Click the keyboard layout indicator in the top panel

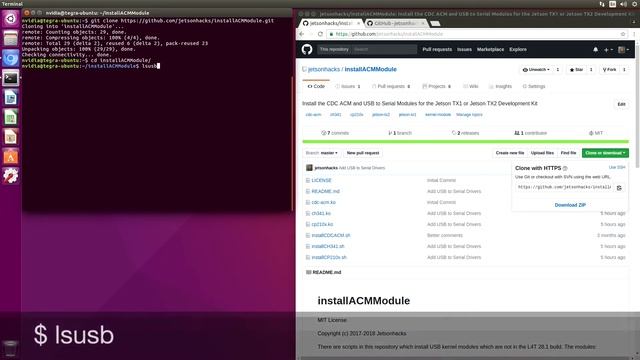pyautogui.click(x=613, y=4)
